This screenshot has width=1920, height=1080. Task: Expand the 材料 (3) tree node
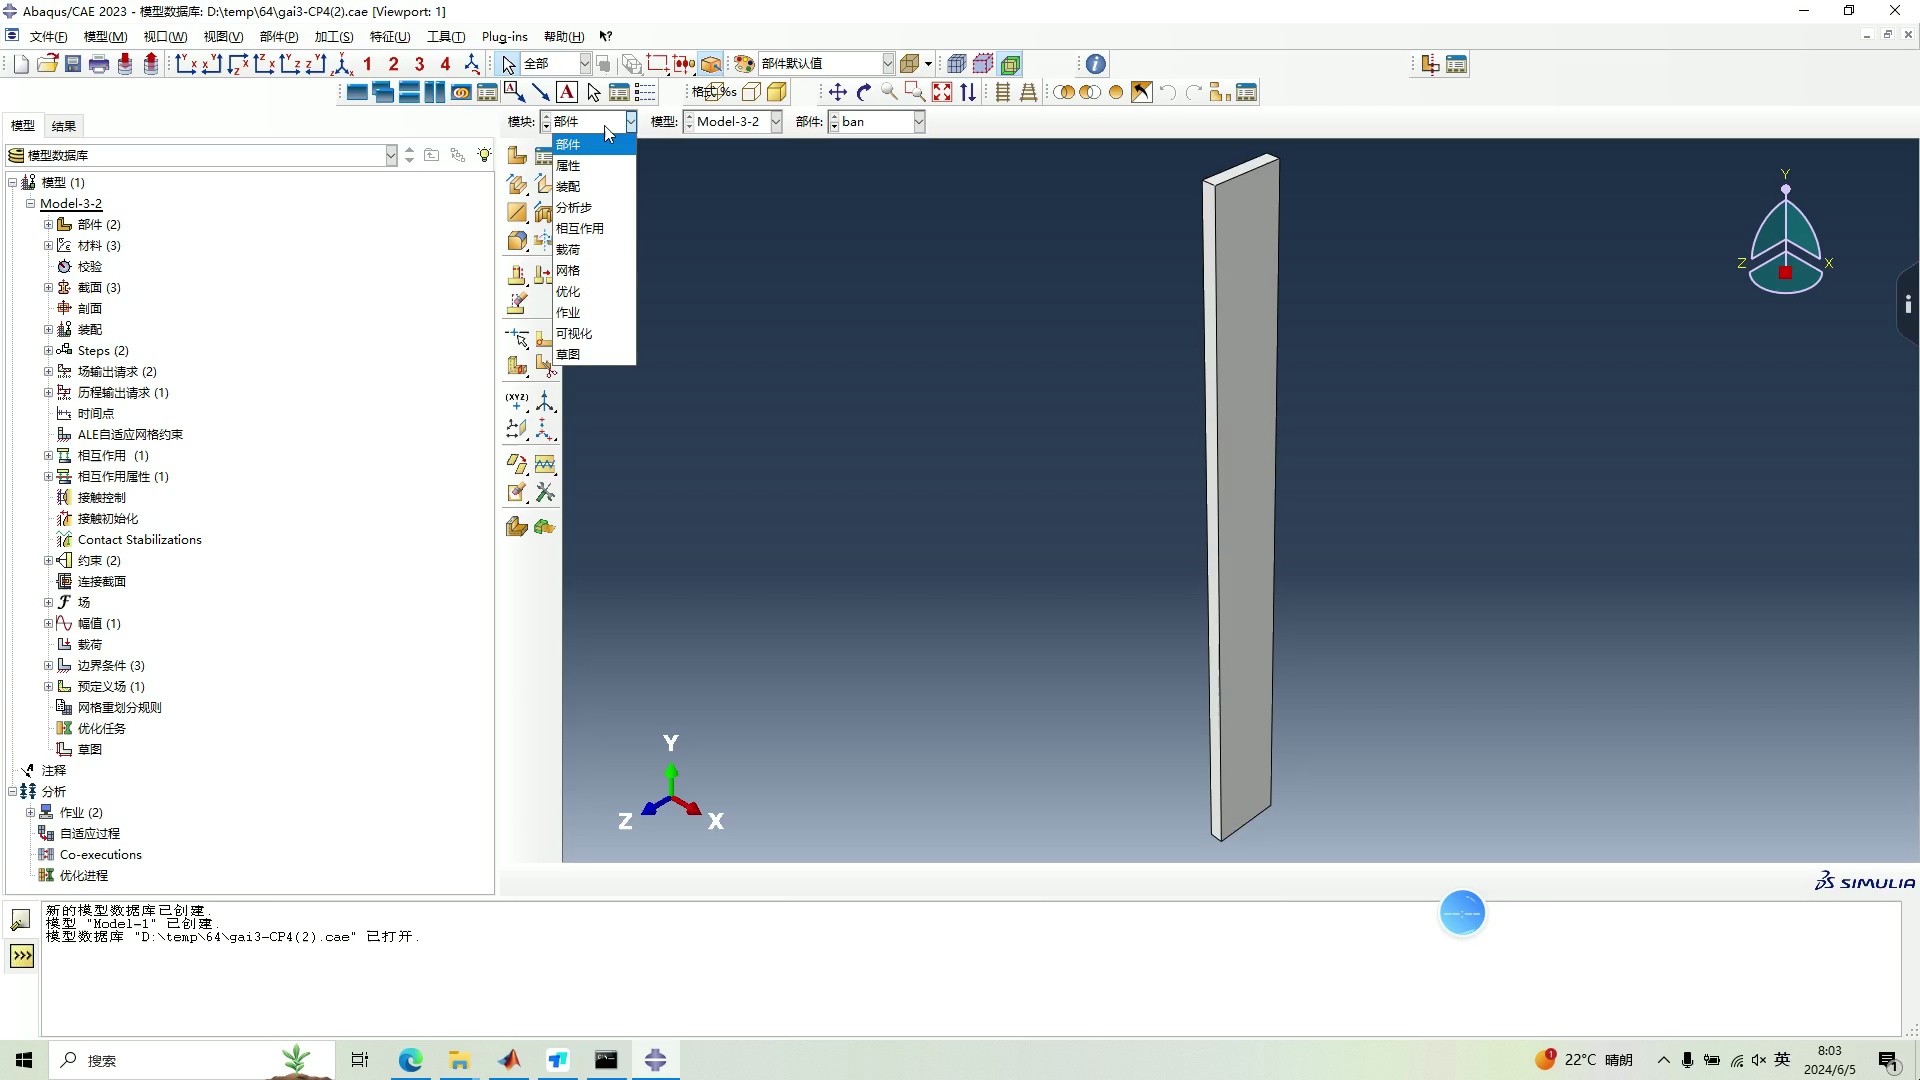(x=48, y=245)
